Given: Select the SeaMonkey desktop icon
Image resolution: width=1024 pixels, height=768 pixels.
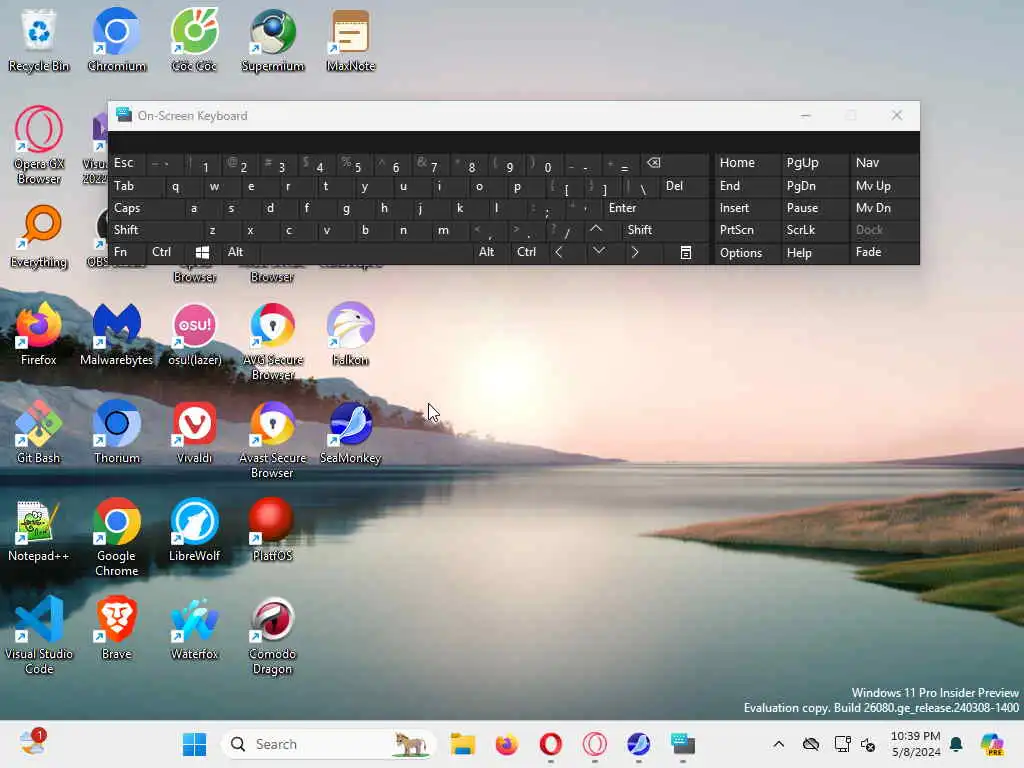Looking at the screenshot, I should pyautogui.click(x=351, y=432).
